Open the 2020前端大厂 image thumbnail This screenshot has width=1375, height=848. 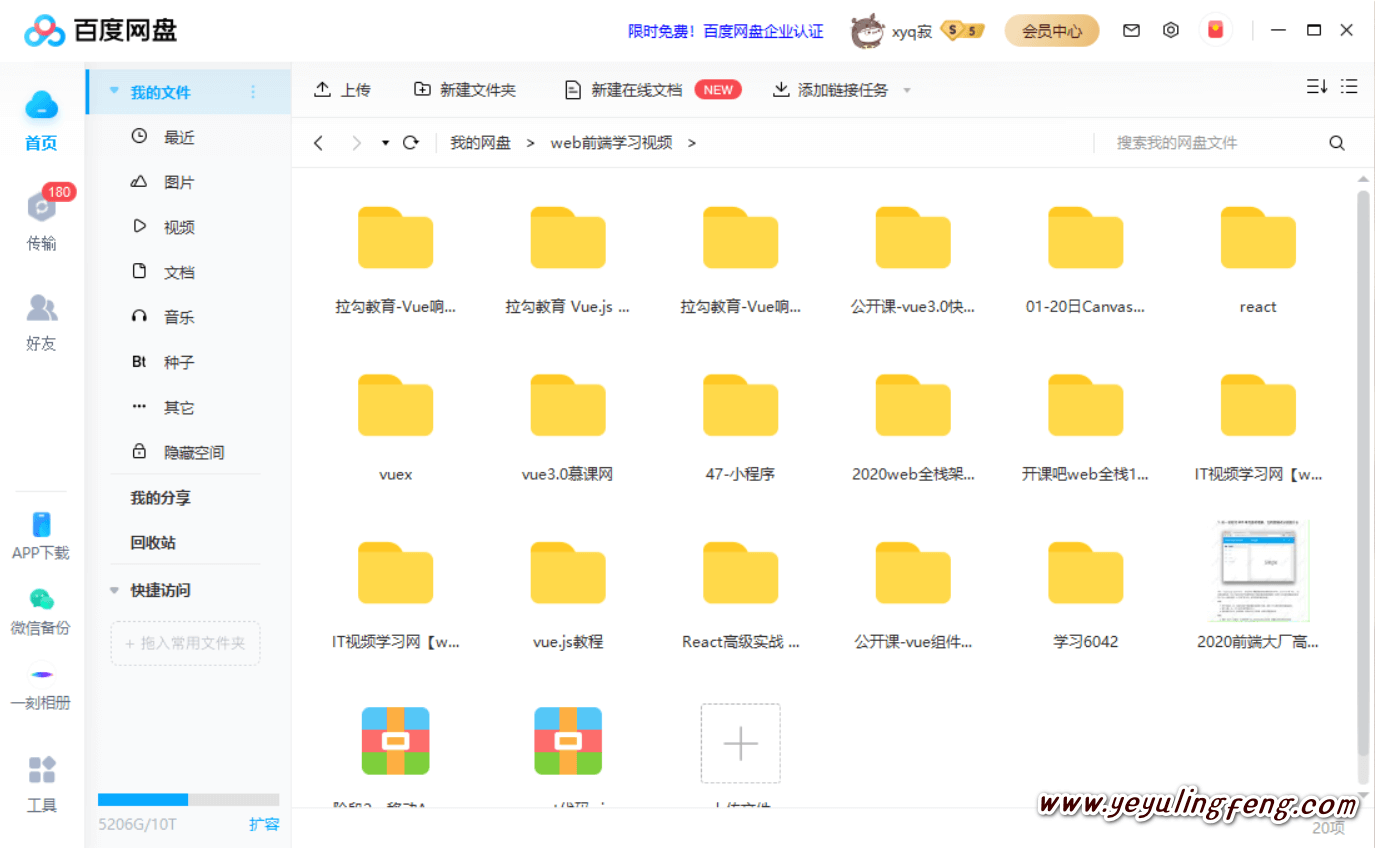1258,572
